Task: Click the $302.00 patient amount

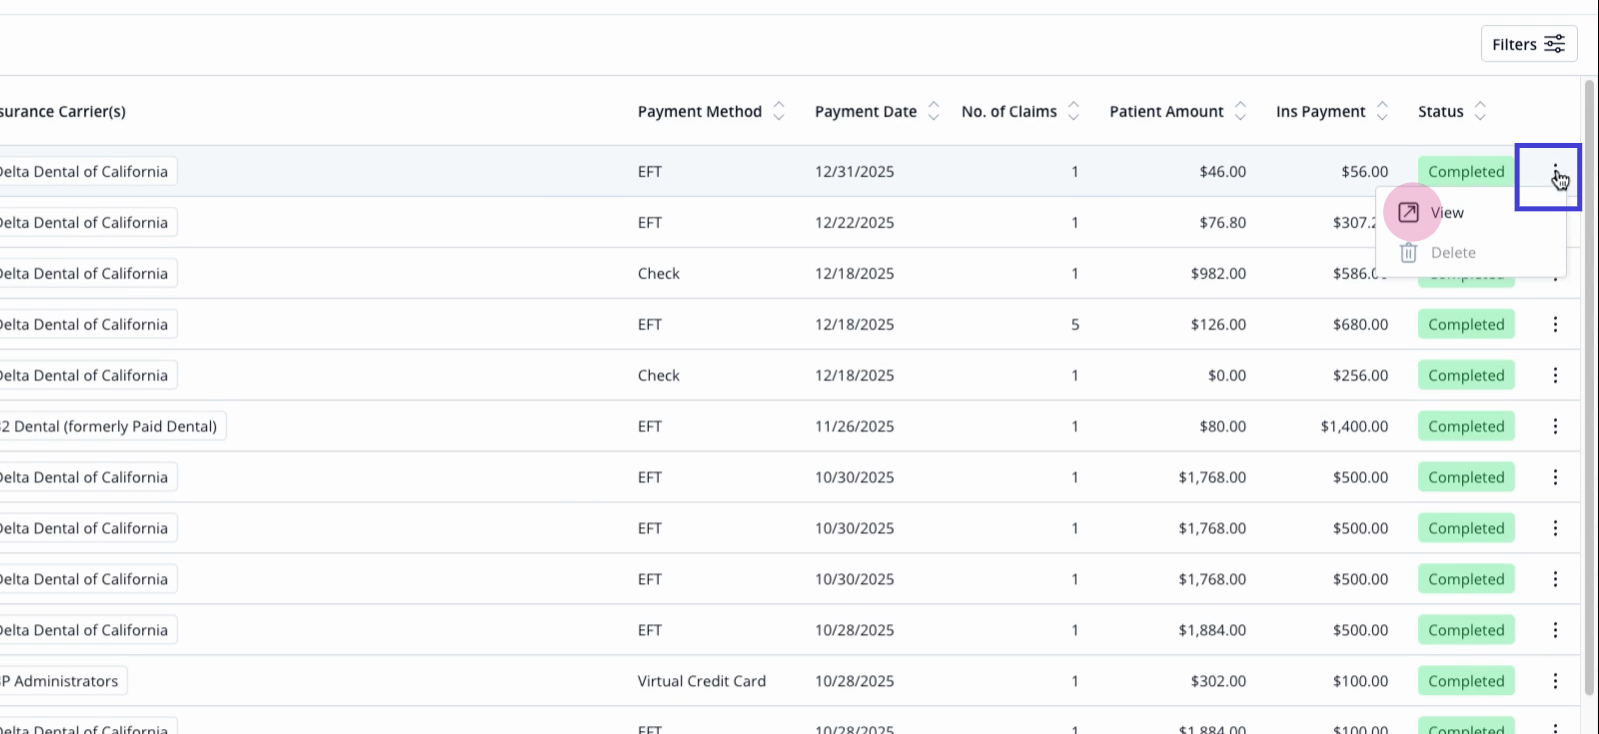Action: click(1218, 681)
